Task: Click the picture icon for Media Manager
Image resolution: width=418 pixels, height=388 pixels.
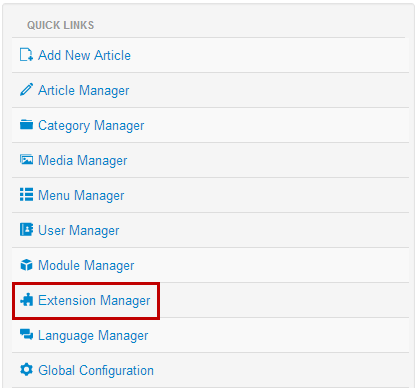Action: point(26,160)
